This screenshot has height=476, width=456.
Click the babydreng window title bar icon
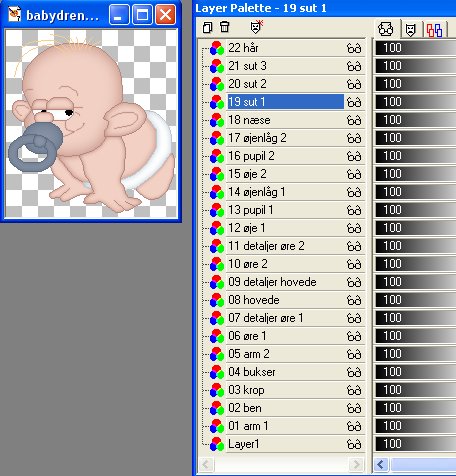click(14, 15)
